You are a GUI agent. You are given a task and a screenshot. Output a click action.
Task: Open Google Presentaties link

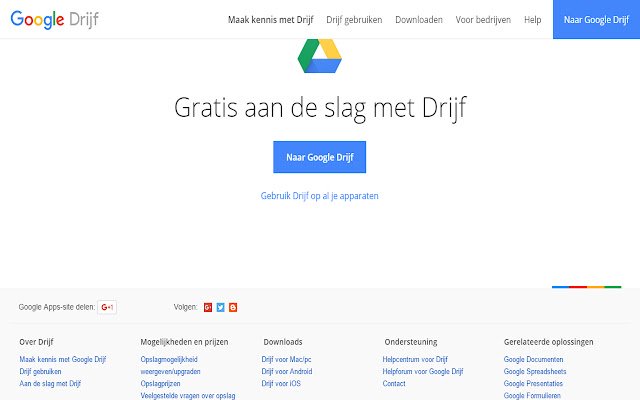pyautogui.click(x=533, y=384)
